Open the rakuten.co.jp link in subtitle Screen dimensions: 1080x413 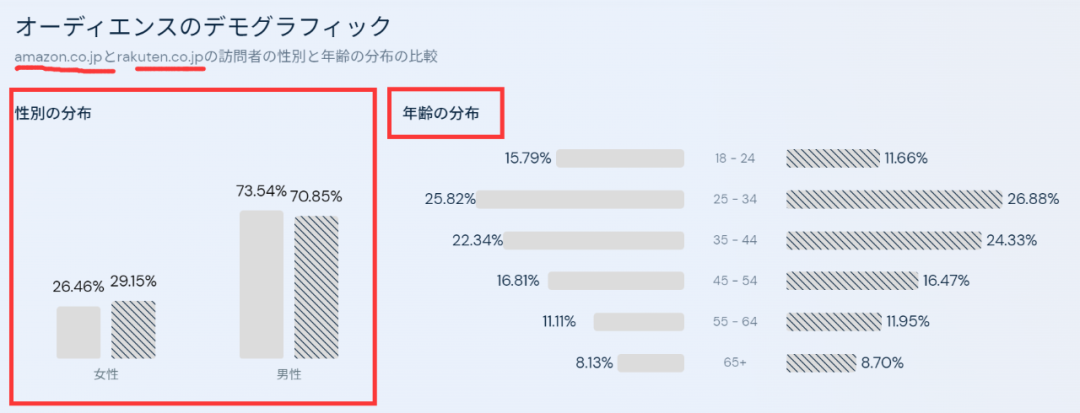tap(161, 57)
